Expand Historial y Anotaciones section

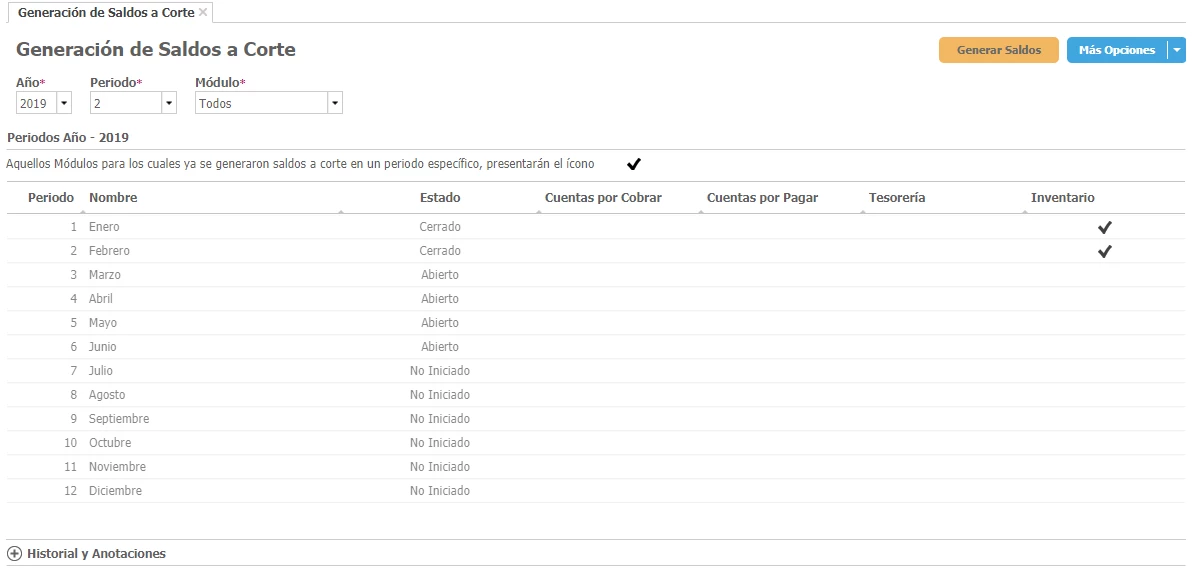click(15, 553)
